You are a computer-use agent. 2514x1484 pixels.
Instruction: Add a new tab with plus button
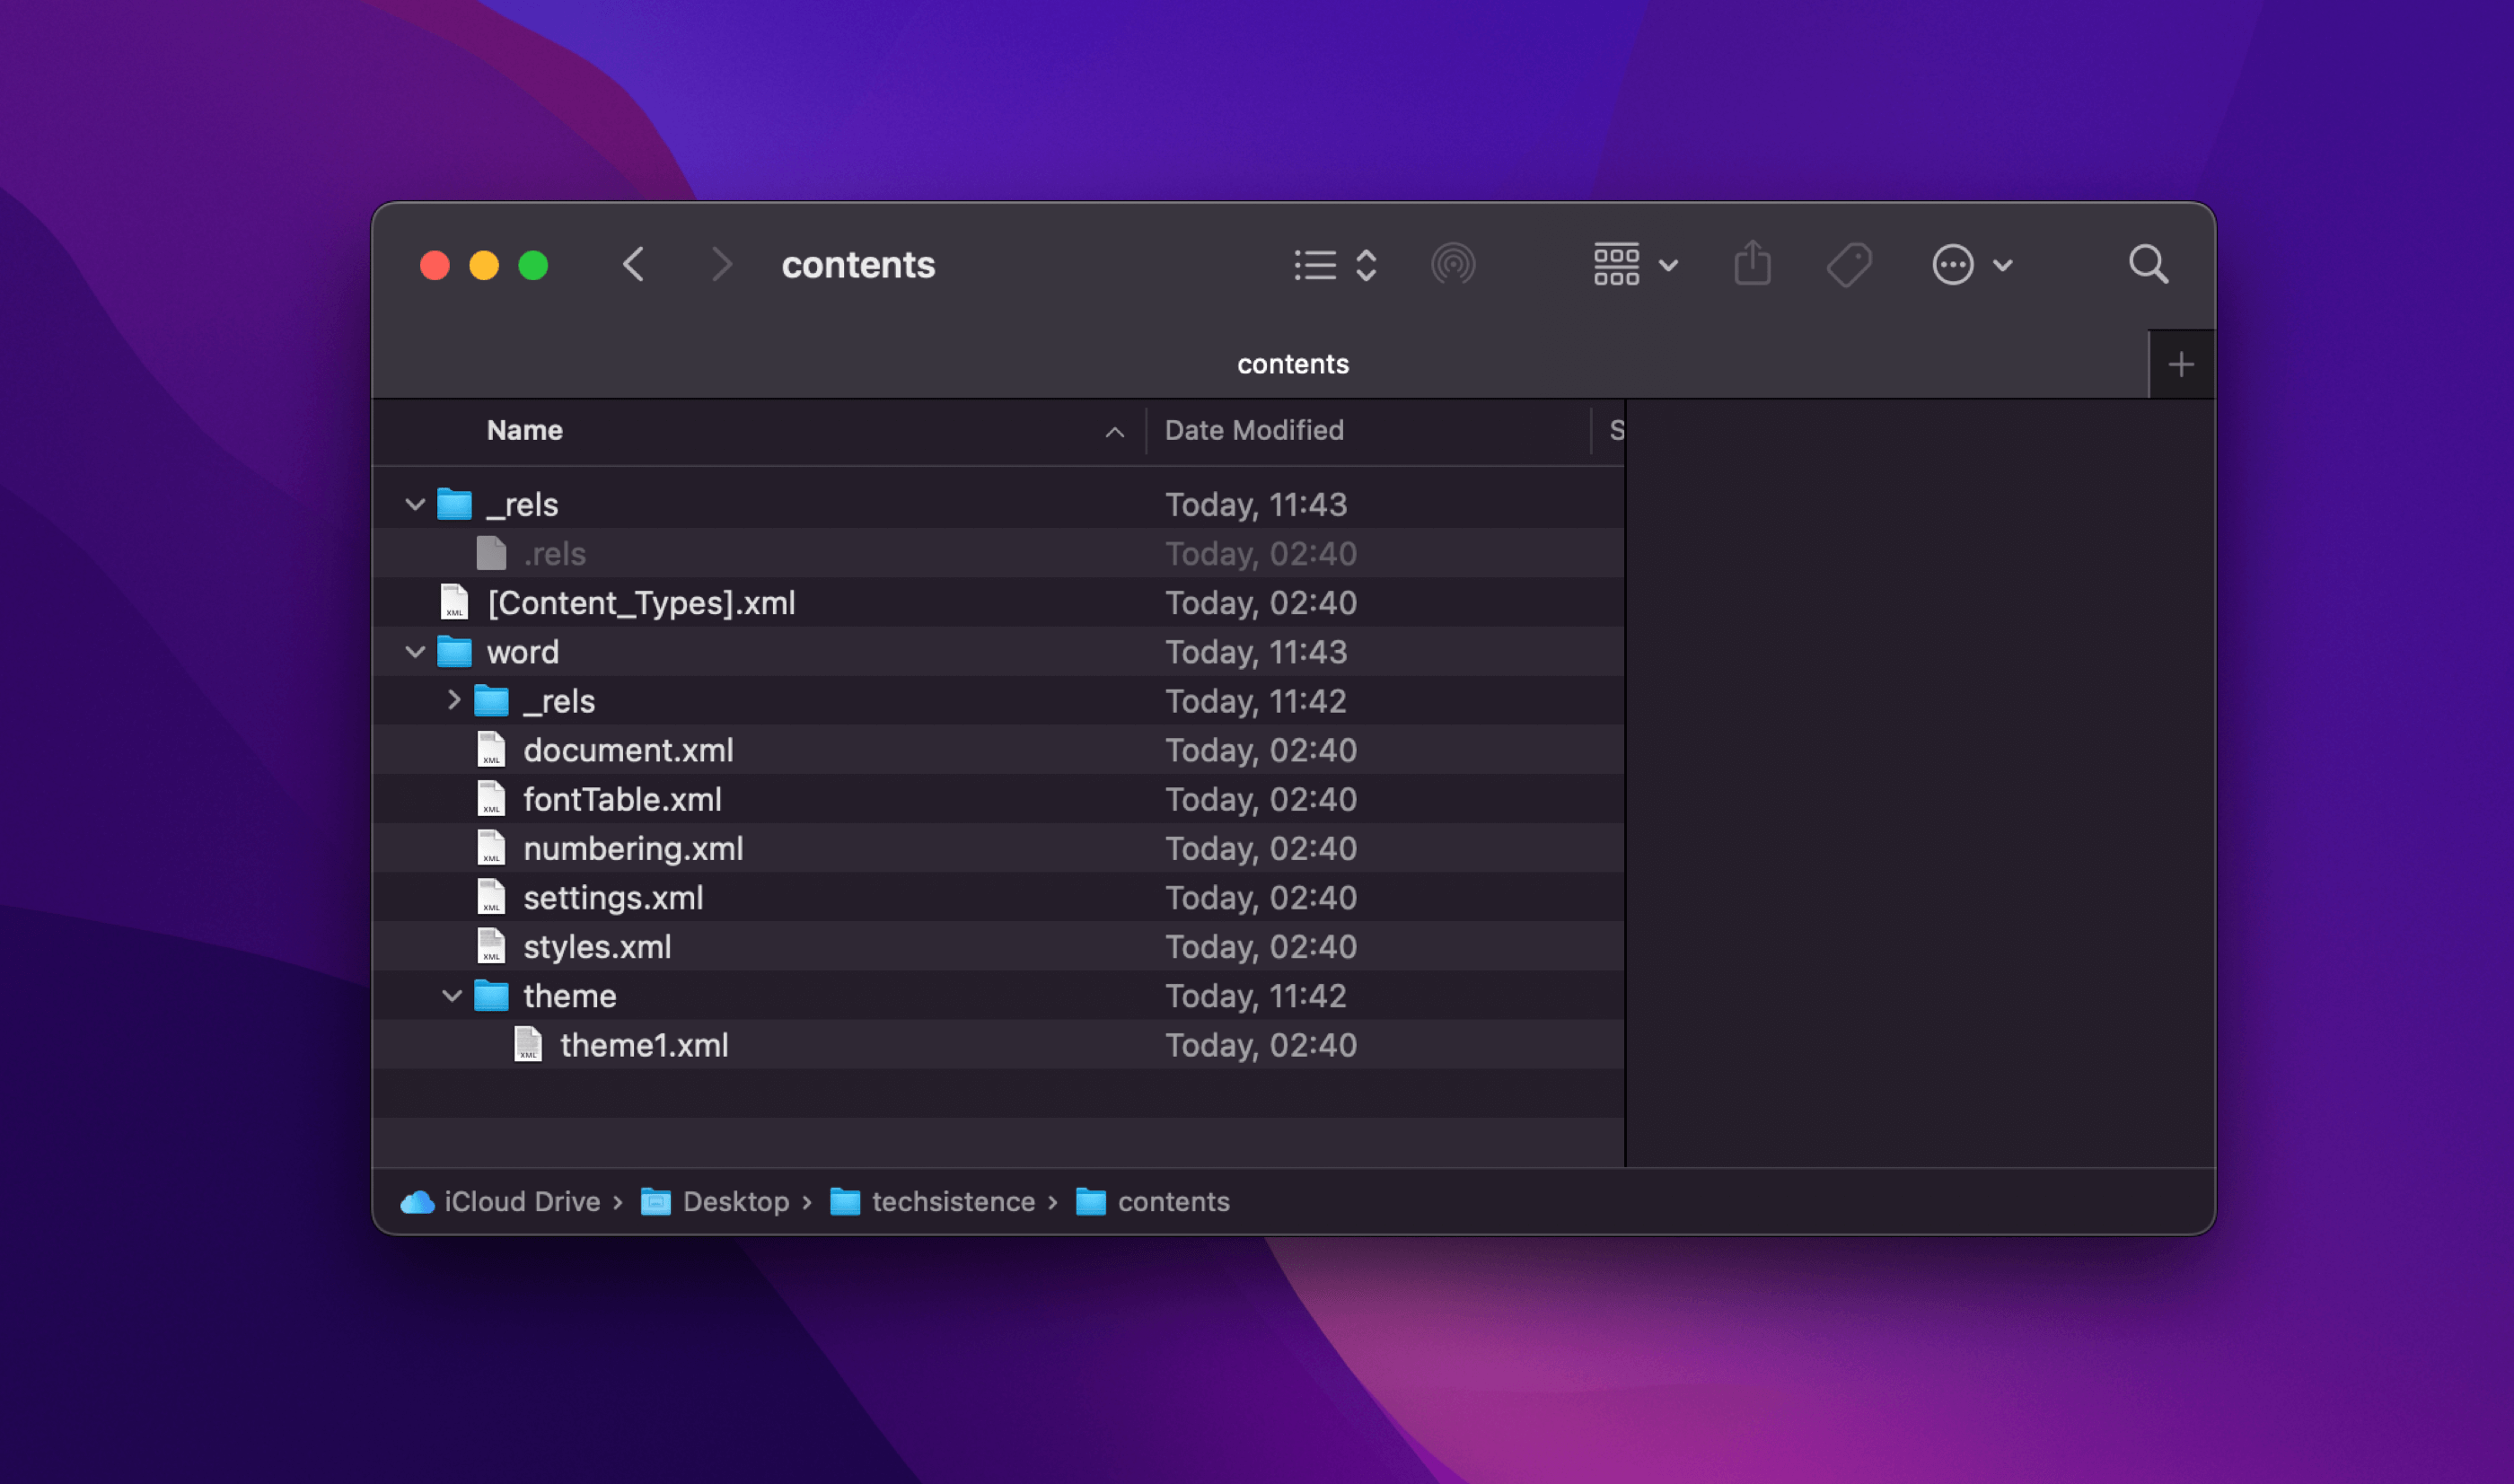pyautogui.click(x=2181, y=365)
